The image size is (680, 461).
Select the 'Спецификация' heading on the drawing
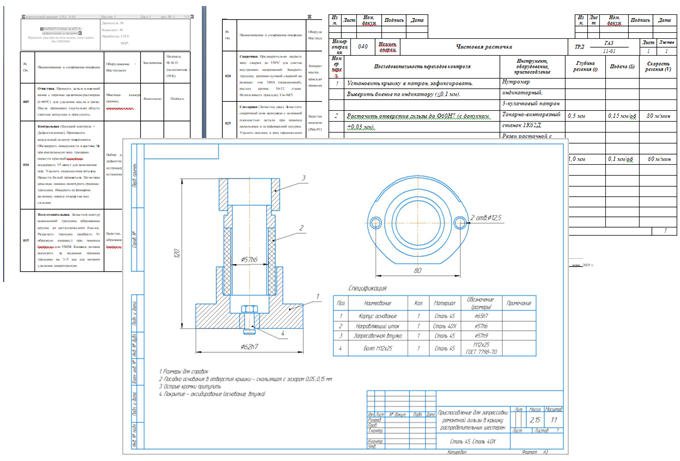367,288
